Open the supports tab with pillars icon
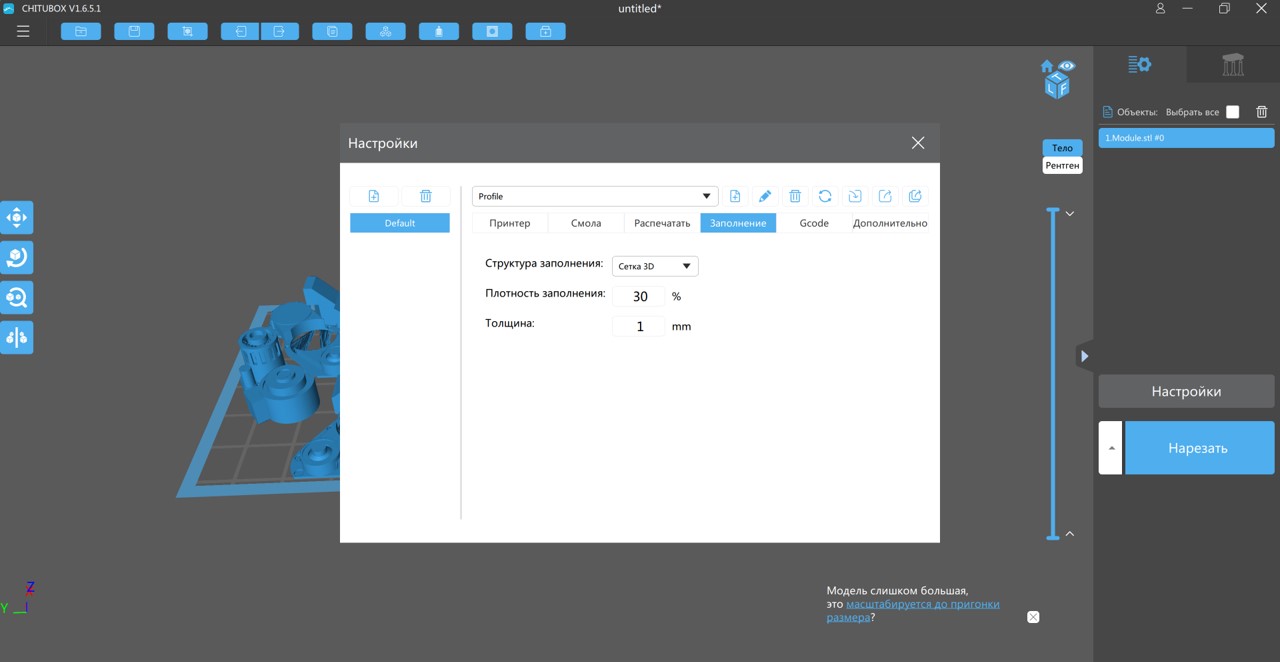Viewport: 1280px width, 662px height. (1233, 65)
